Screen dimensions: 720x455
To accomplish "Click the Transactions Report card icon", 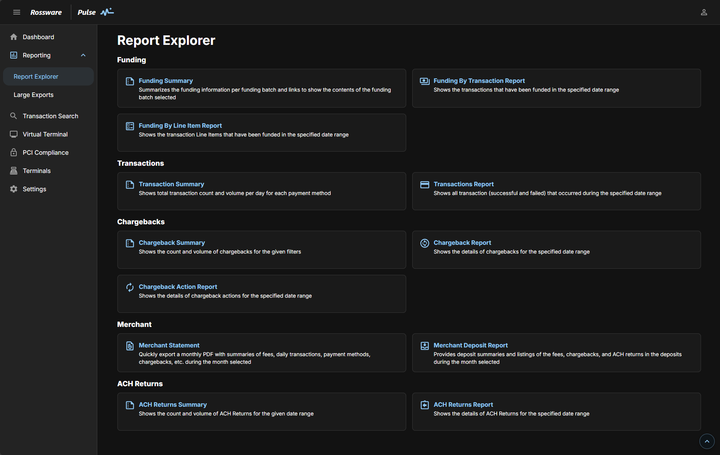I will pos(425,184).
